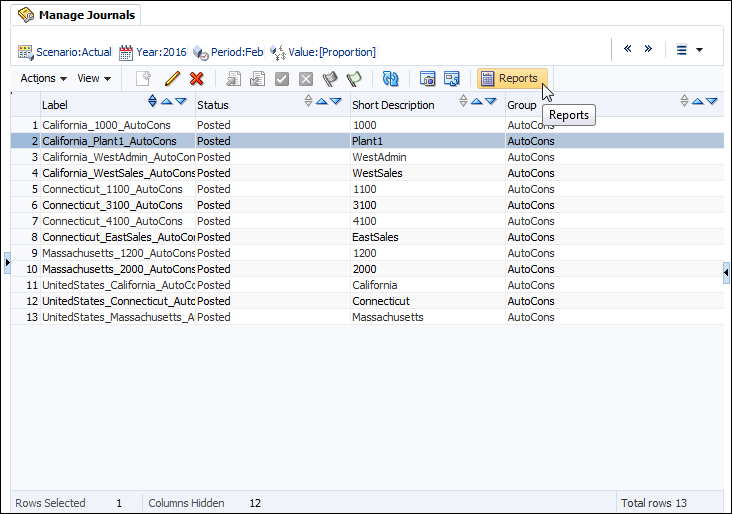Toggle sort order on Group column
The width and height of the screenshot is (732, 514).
[x=684, y=101]
